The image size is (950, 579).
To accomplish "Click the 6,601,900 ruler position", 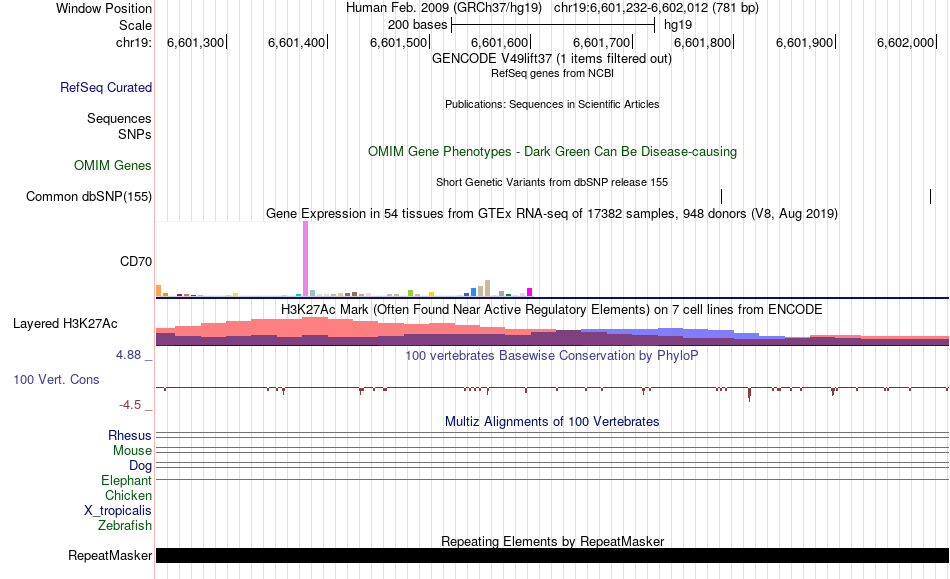I will click(x=805, y=42).
